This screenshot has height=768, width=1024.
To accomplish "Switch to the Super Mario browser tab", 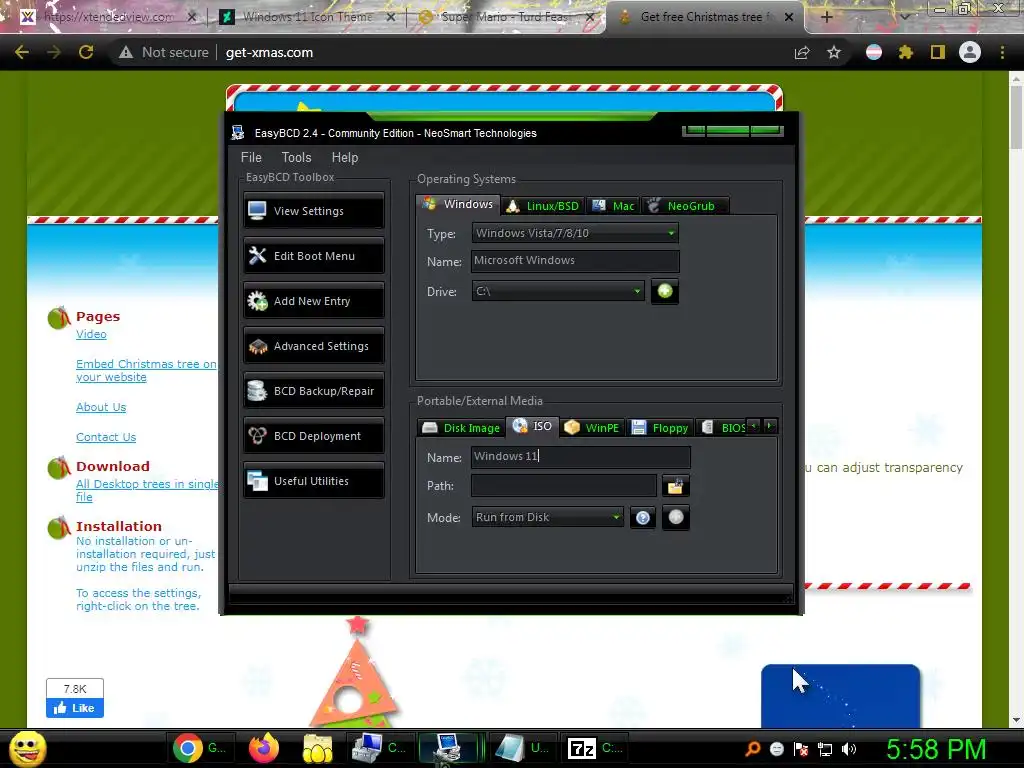I will 505,17.
